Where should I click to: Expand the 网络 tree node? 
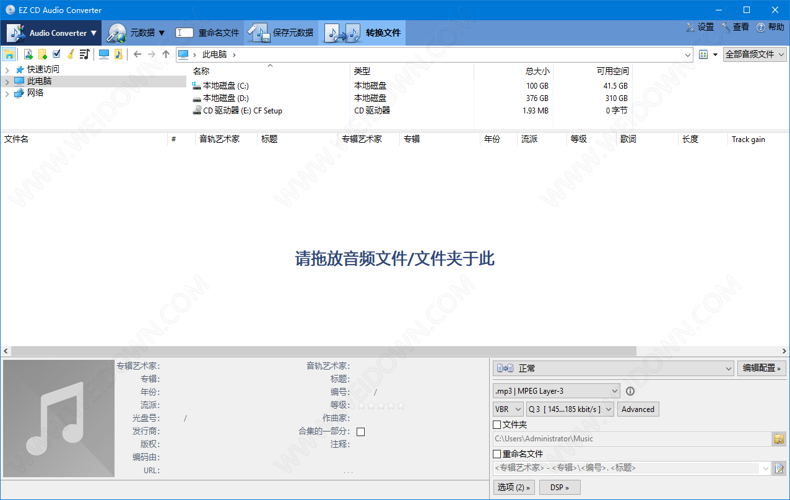pos(7,93)
